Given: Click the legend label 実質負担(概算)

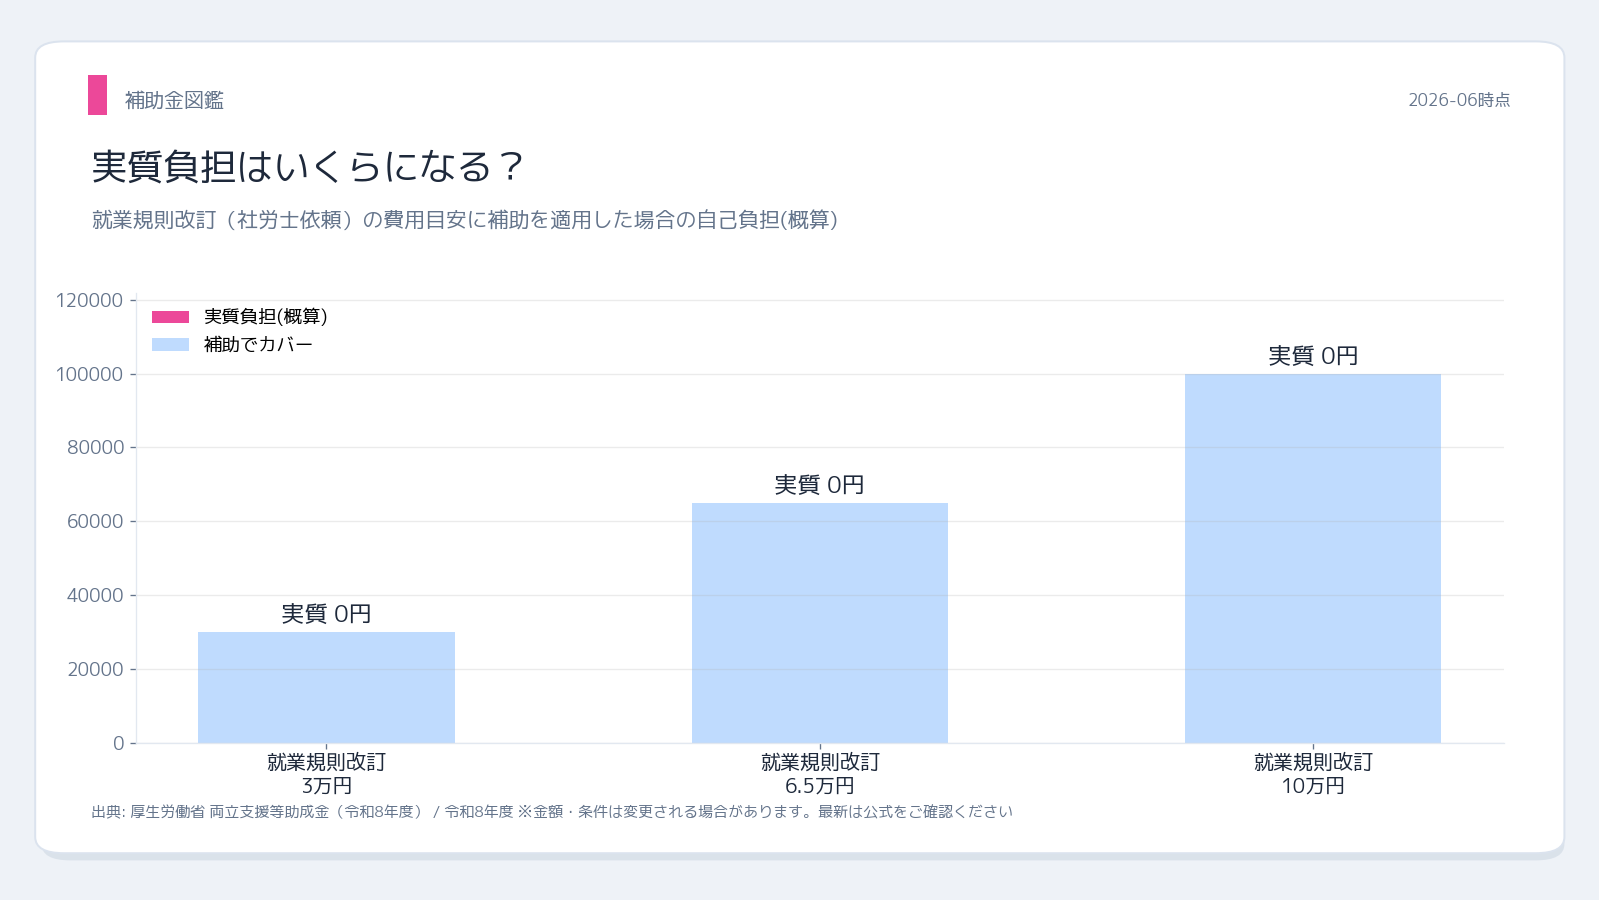Looking at the screenshot, I should tap(266, 317).
